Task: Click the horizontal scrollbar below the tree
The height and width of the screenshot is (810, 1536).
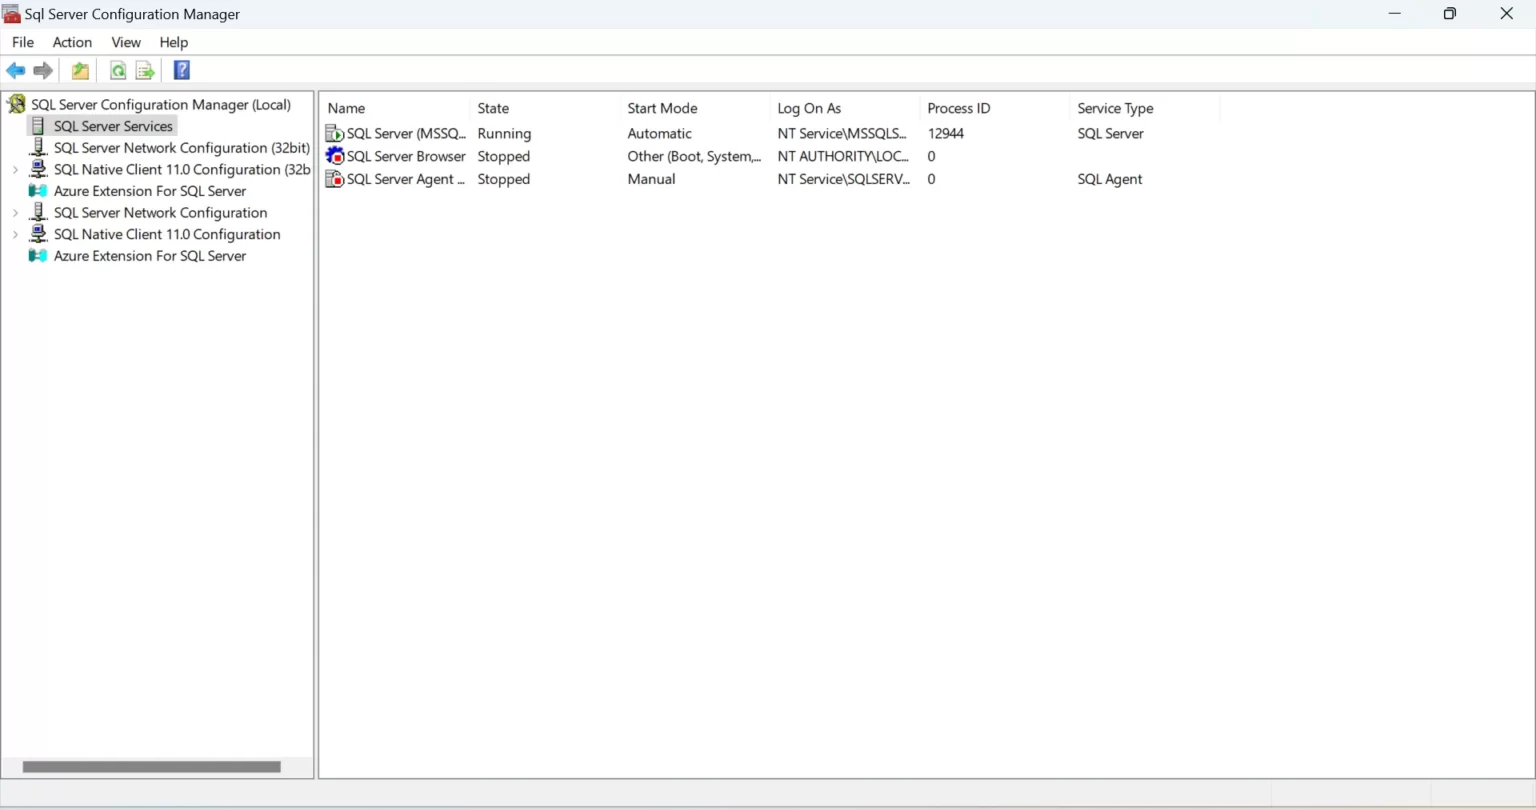Action: pyautogui.click(x=150, y=767)
